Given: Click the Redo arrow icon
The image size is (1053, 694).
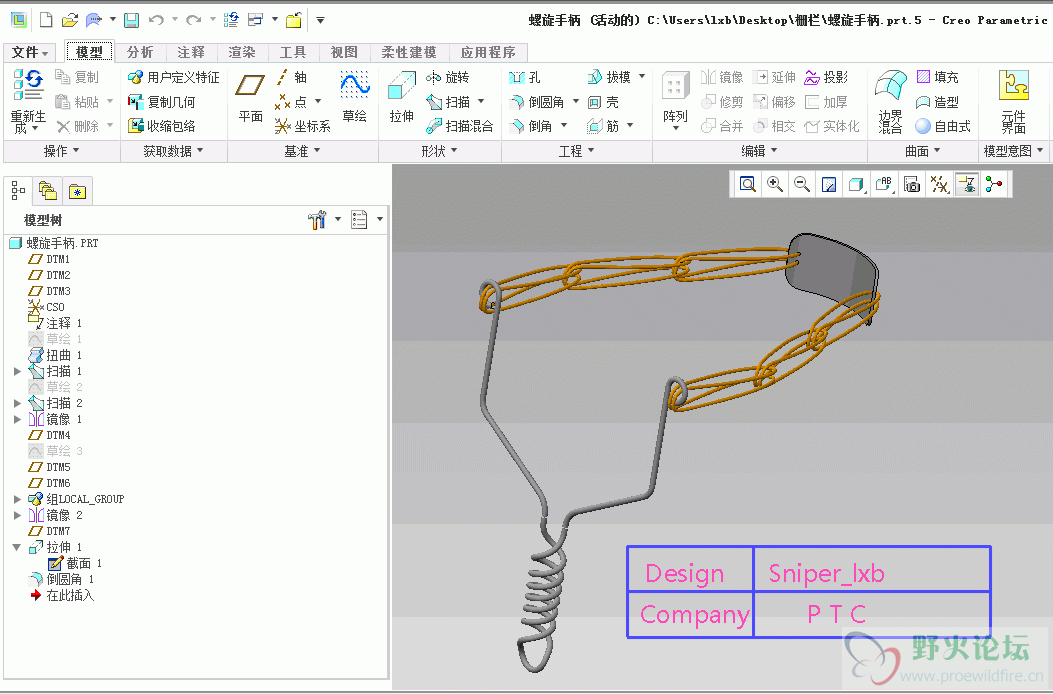Looking at the screenshot, I should pos(193,20).
